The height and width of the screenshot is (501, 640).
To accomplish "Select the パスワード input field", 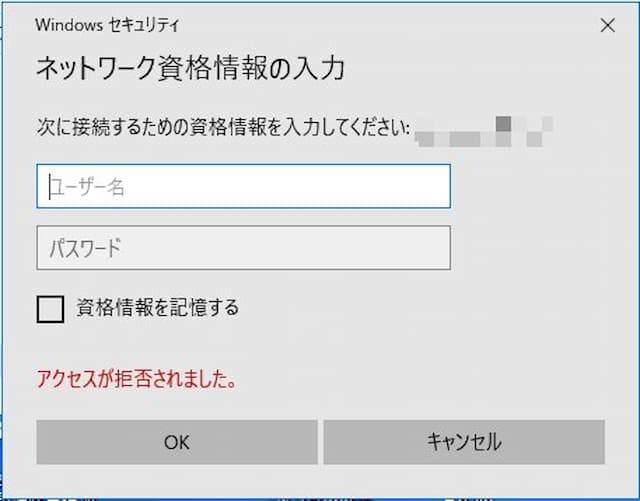I will 244,248.
